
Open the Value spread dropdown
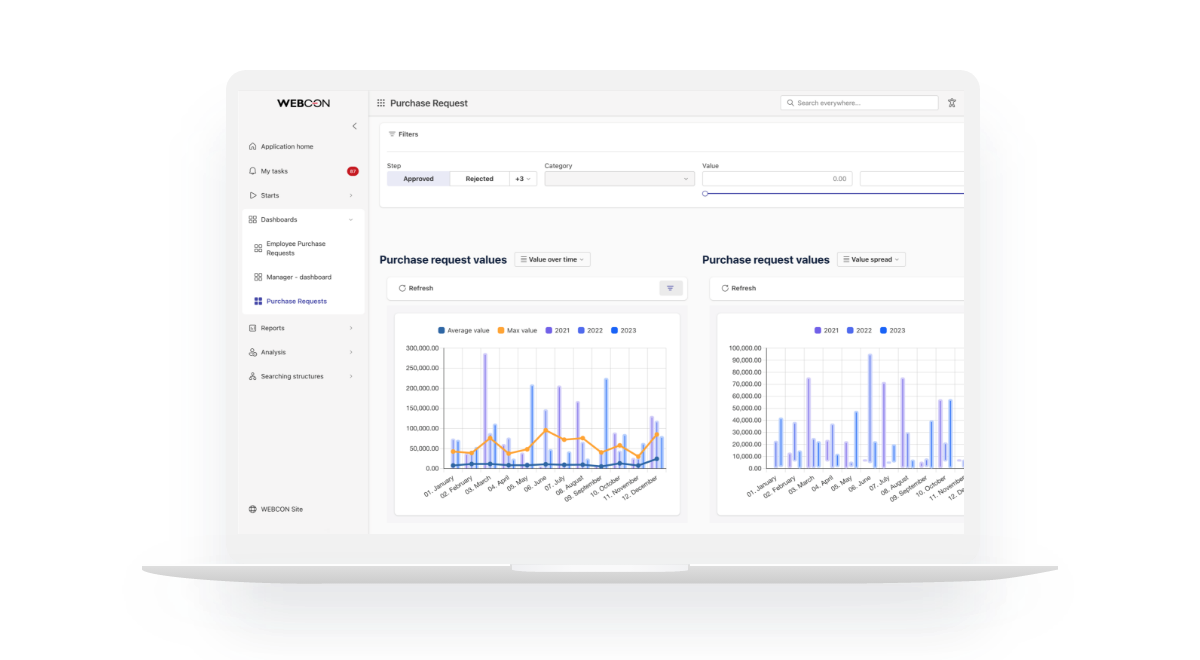[870, 260]
